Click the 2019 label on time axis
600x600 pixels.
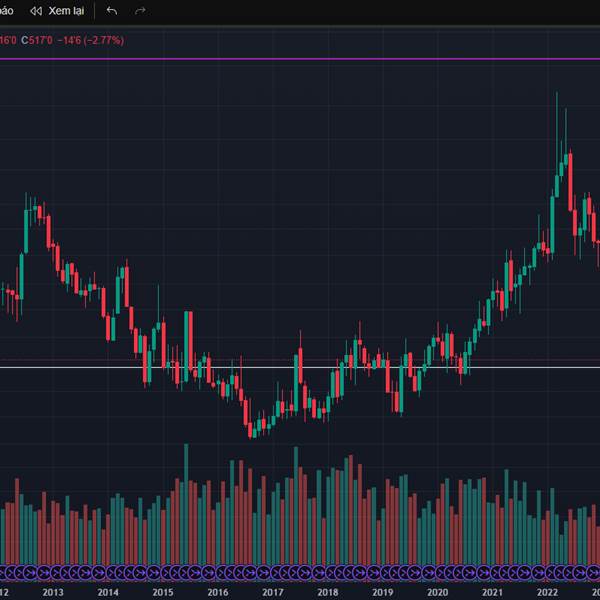click(383, 592)
